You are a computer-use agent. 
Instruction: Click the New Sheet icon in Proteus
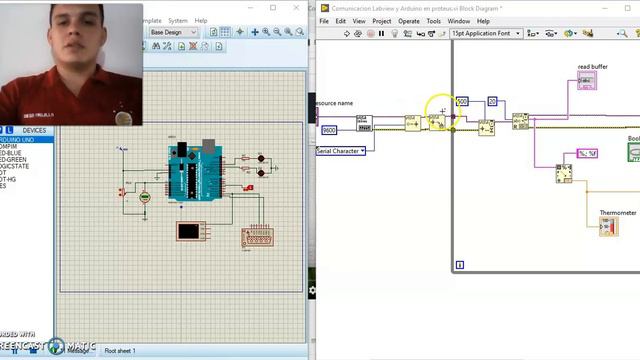(182, 47)
